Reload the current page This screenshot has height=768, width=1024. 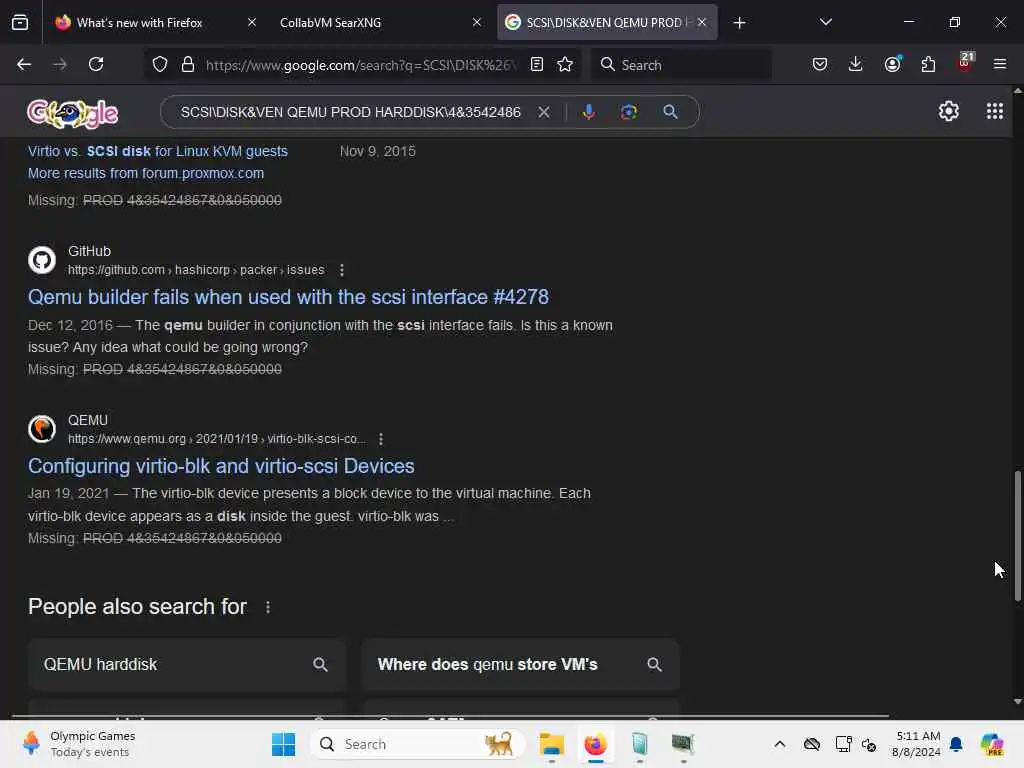(x=96, y=64)
